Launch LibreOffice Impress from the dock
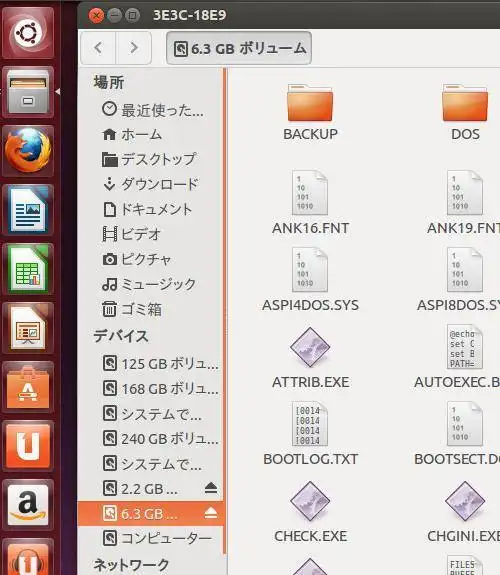 [x=28, y=328]
